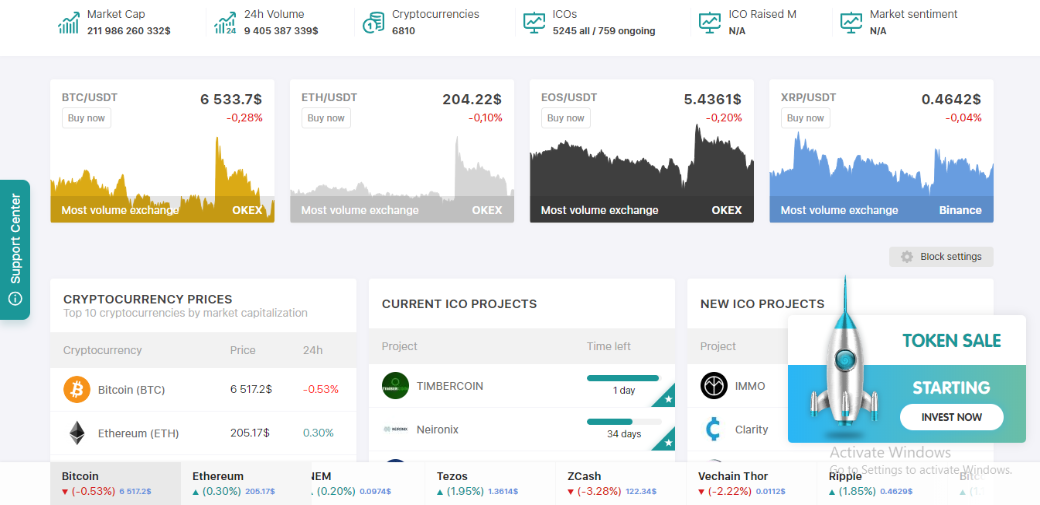Click Ethereum 24h change 0.30% in table
The image size is (1040, 505).
coord(318,433)
